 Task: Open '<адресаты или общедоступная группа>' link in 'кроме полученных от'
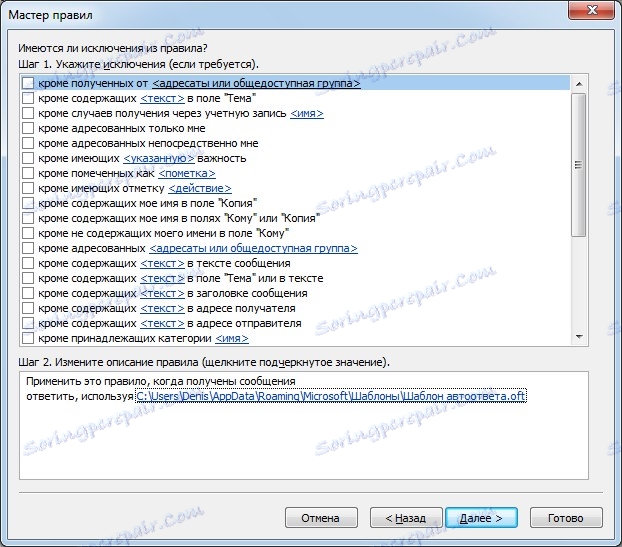[x=256, y=84]
